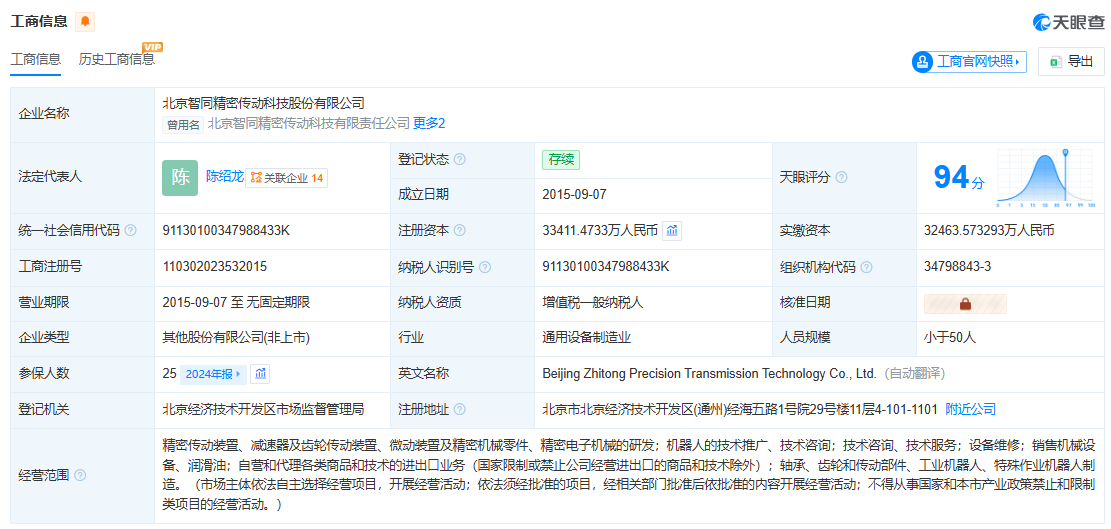Click help icon beside 经营范围
The width and height of the screenshot is (1111, 529).
pos(80,475)
